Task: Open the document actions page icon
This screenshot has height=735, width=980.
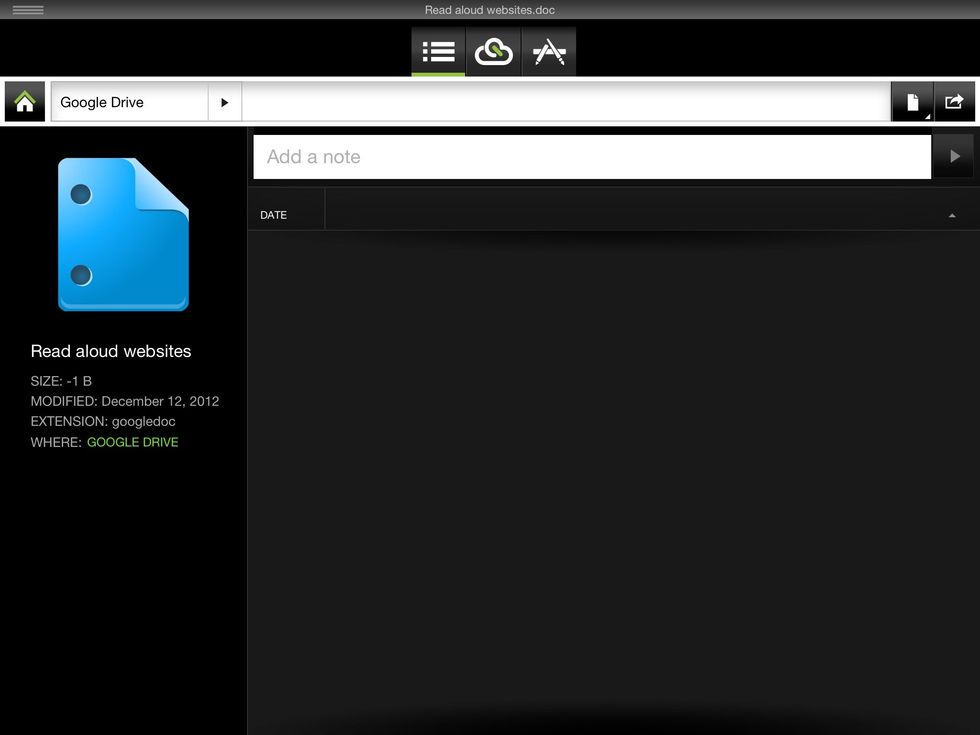Action: [x=912, y=101]
